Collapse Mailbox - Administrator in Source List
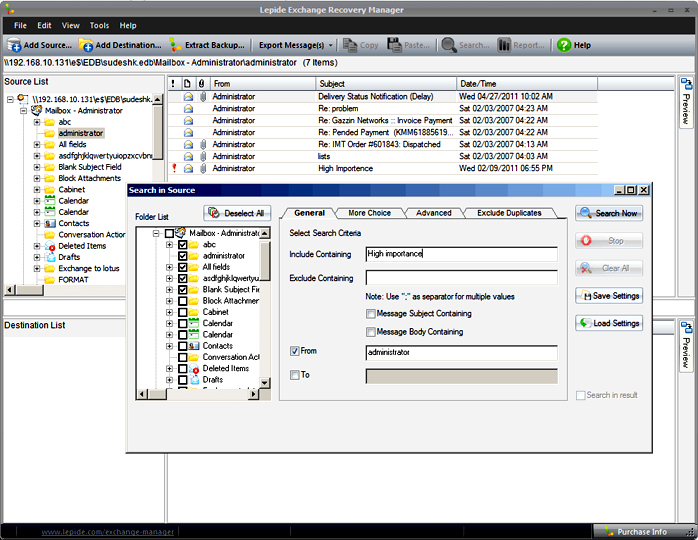The height and width of the screenshot is (540, 698). point(23,110)
